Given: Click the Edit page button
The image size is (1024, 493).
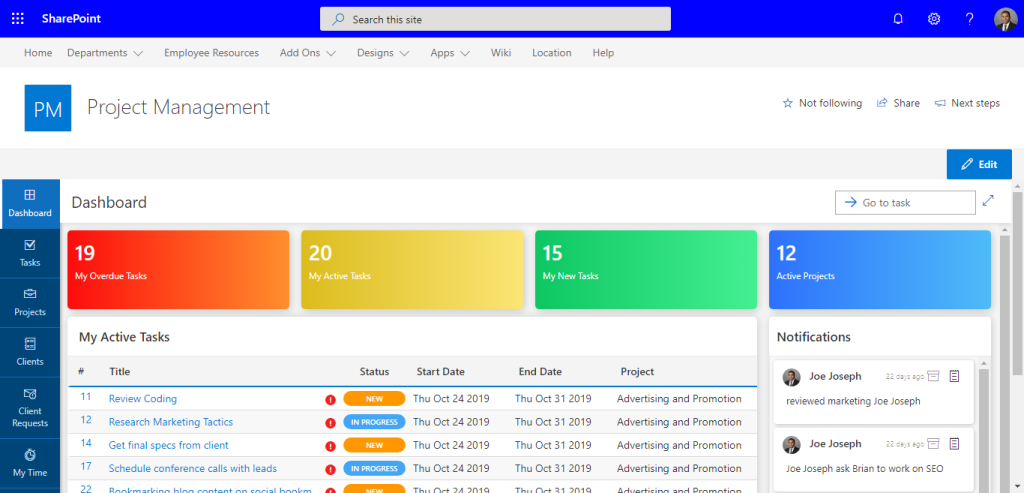Looking at the screenshot, I should tap(979, 165).
